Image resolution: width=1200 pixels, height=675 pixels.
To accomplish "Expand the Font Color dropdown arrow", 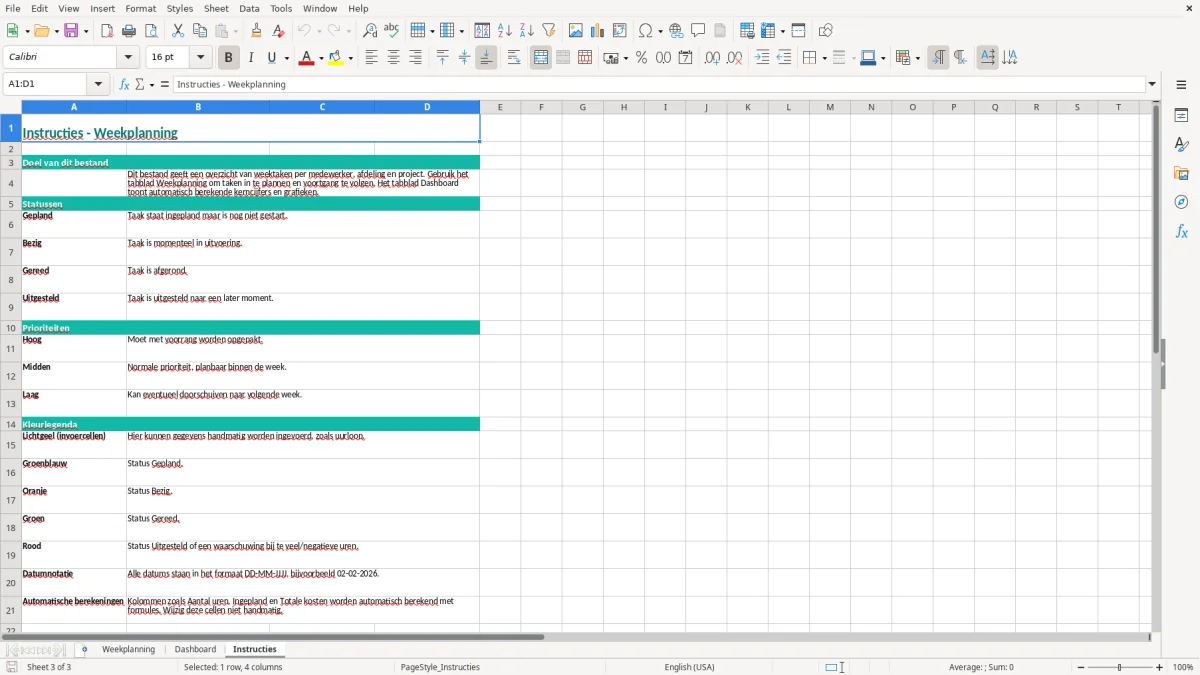I will tap(321, 58).
